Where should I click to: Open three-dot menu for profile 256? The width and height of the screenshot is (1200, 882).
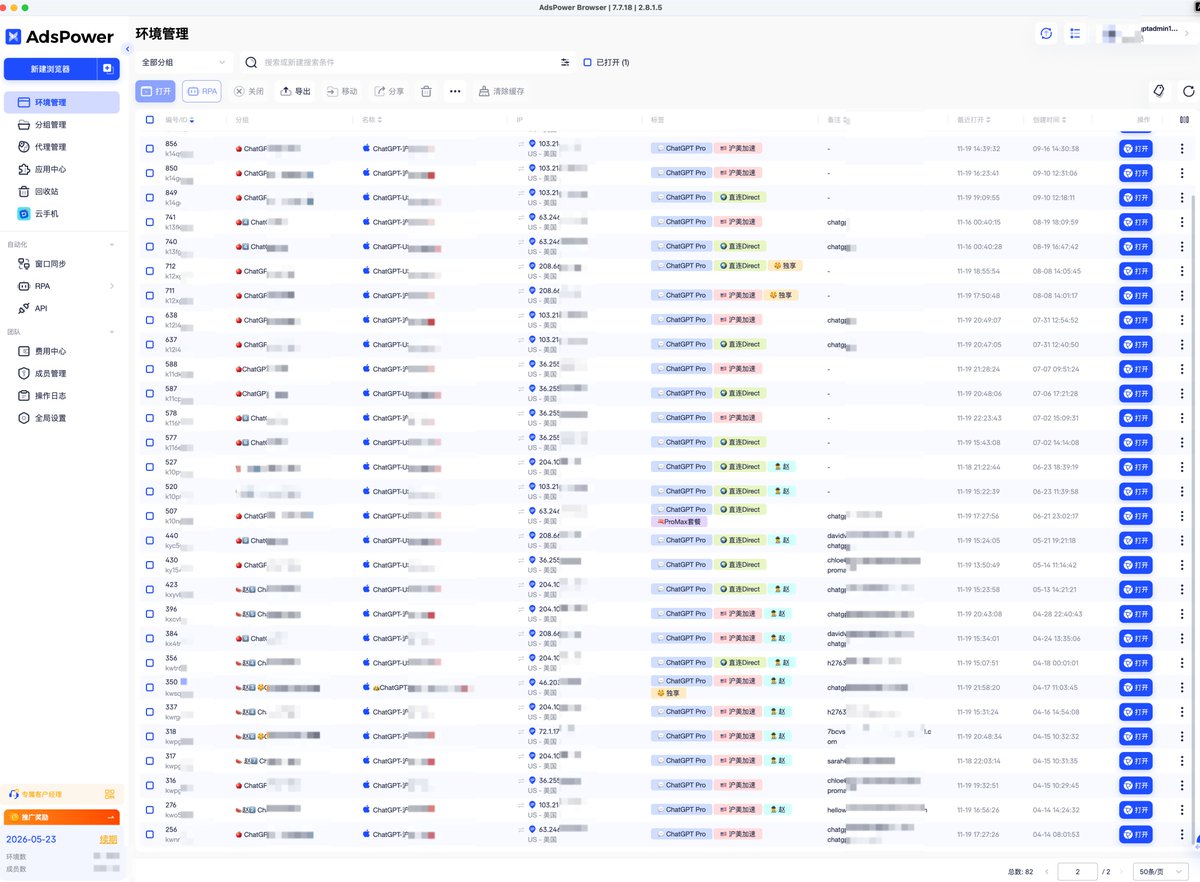tap(1183, 834)
